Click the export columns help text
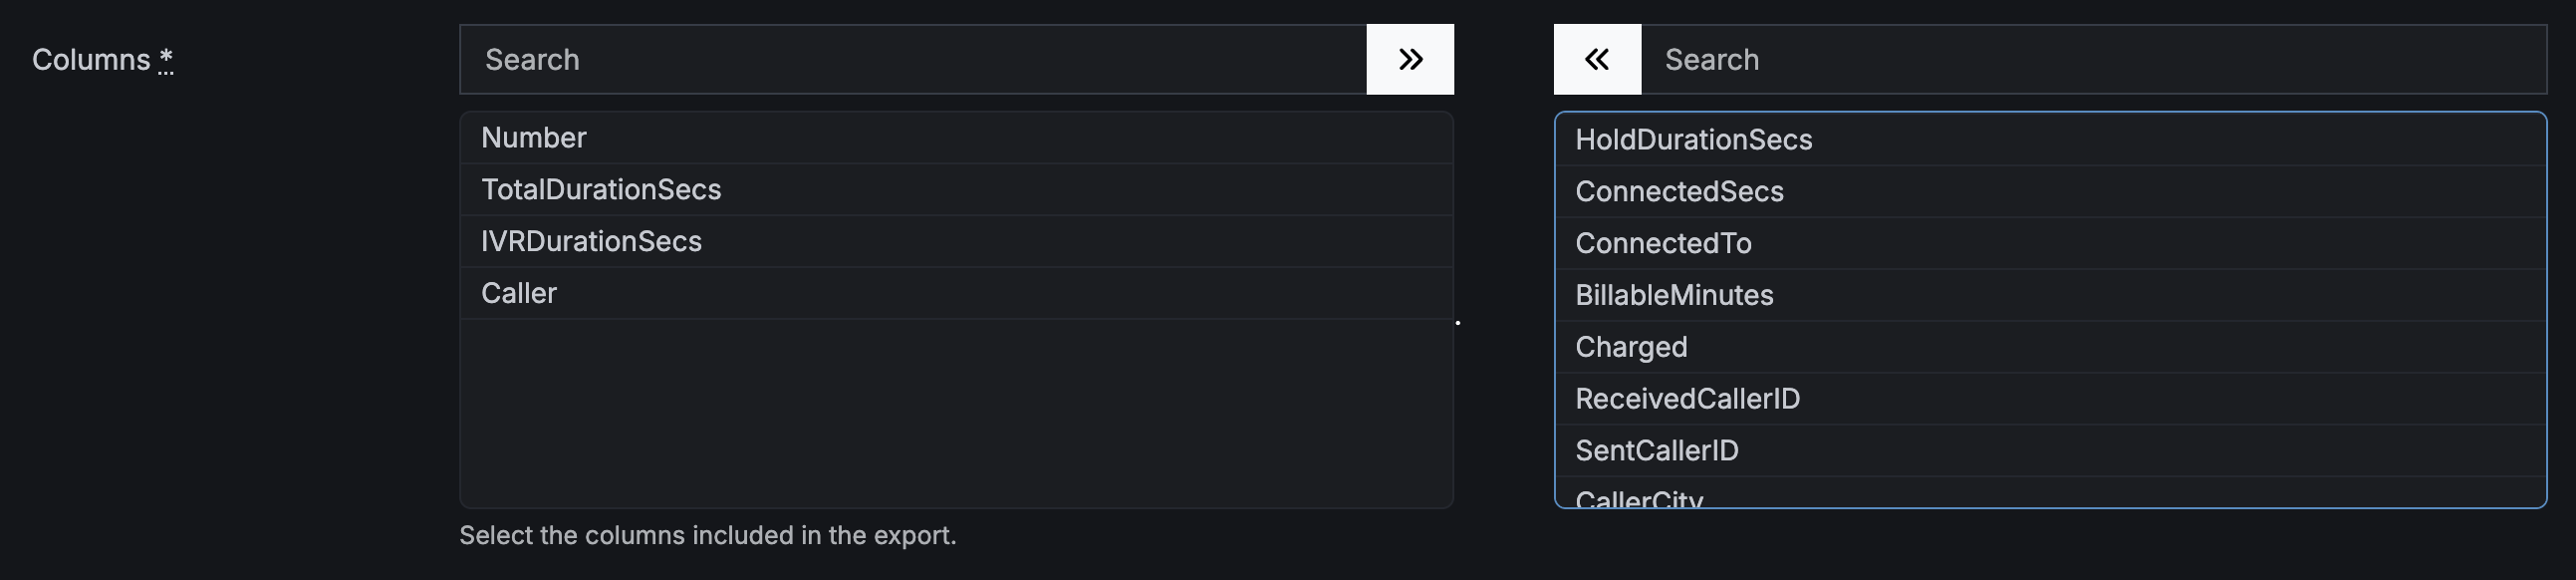 [707, 536]
